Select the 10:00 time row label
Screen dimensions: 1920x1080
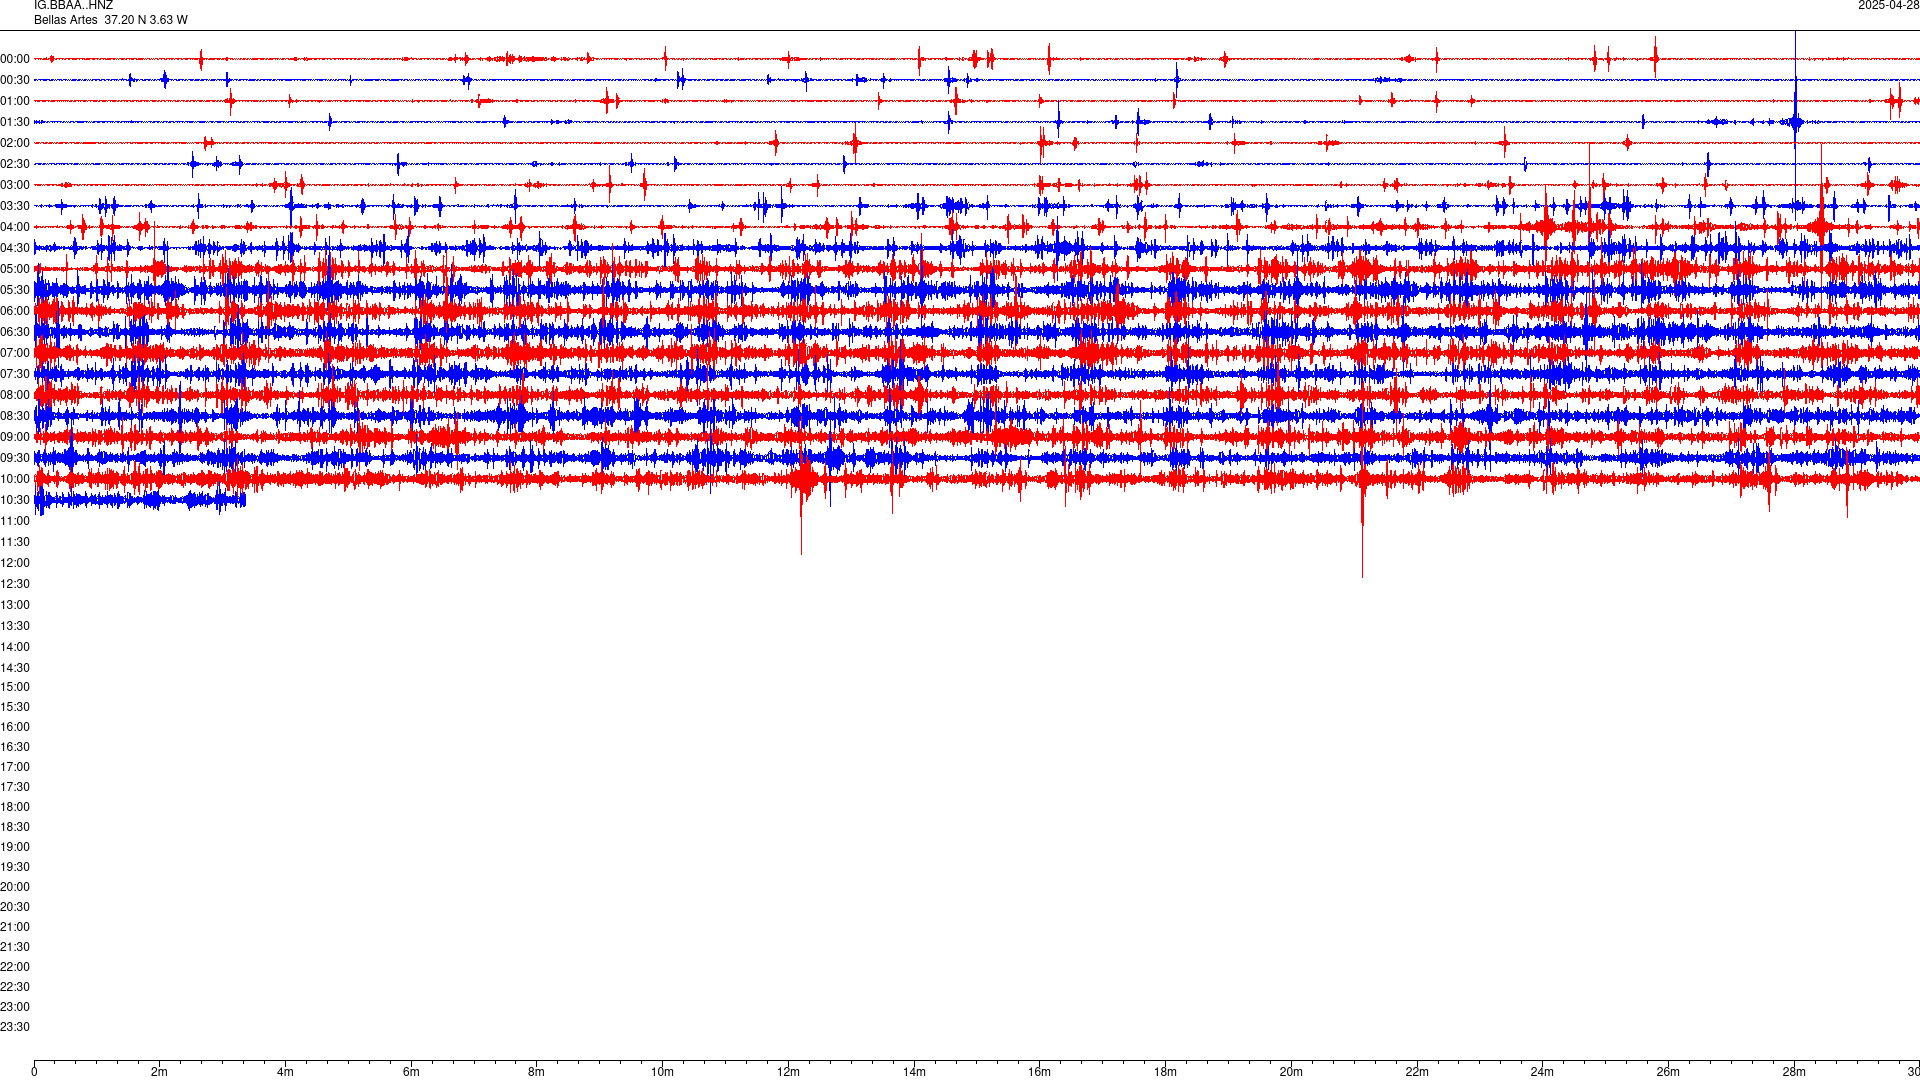tap(15, 479)
